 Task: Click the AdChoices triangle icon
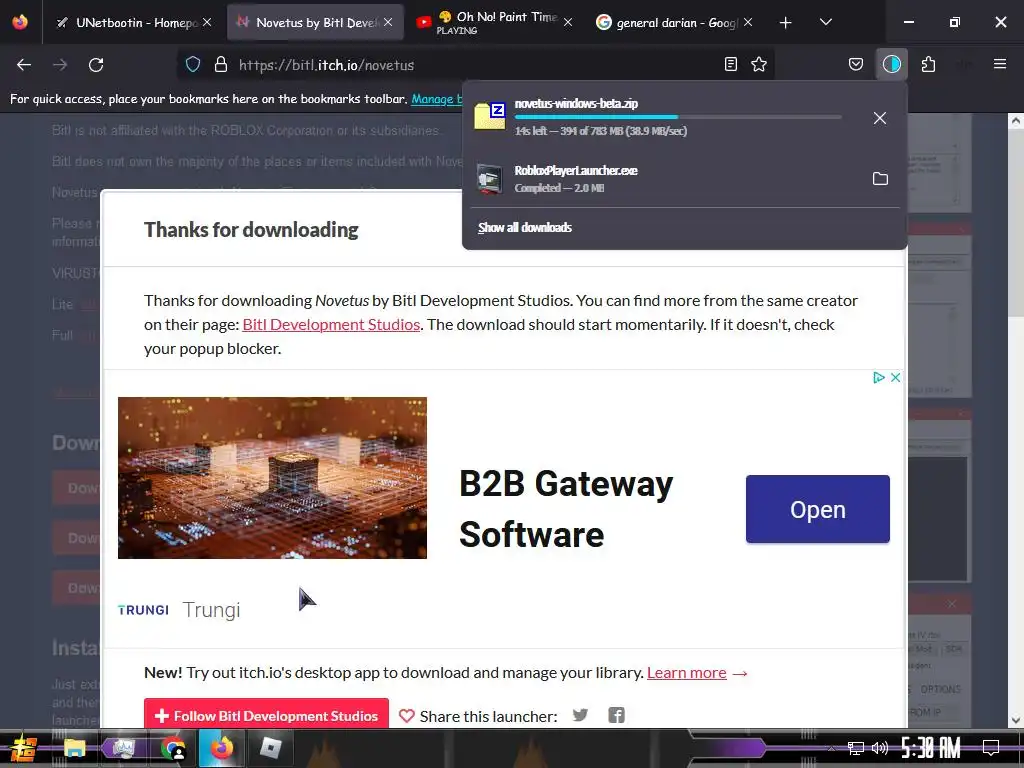click(x=878, y=377)
